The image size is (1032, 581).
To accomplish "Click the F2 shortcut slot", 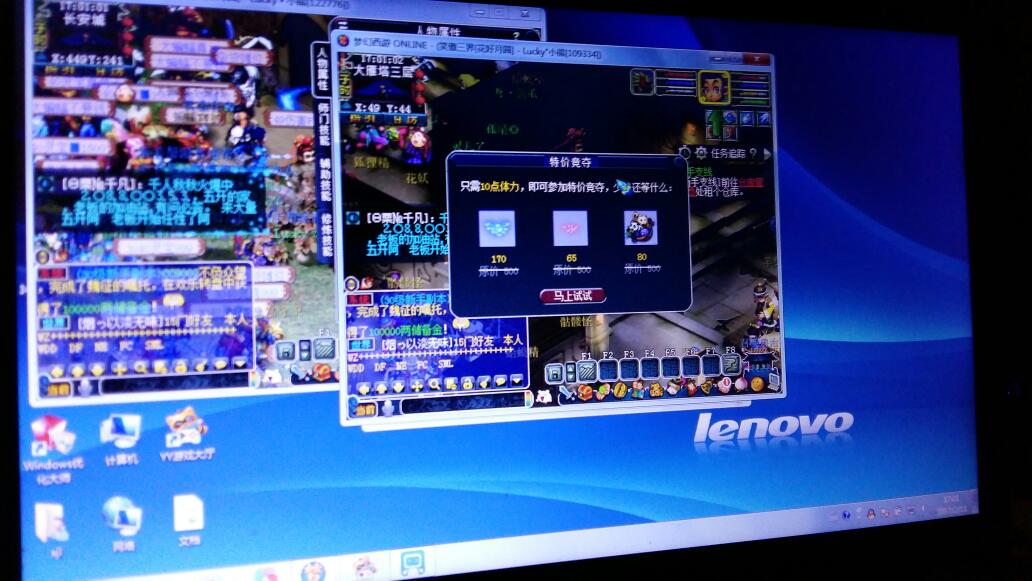I will tap(608, 368).
